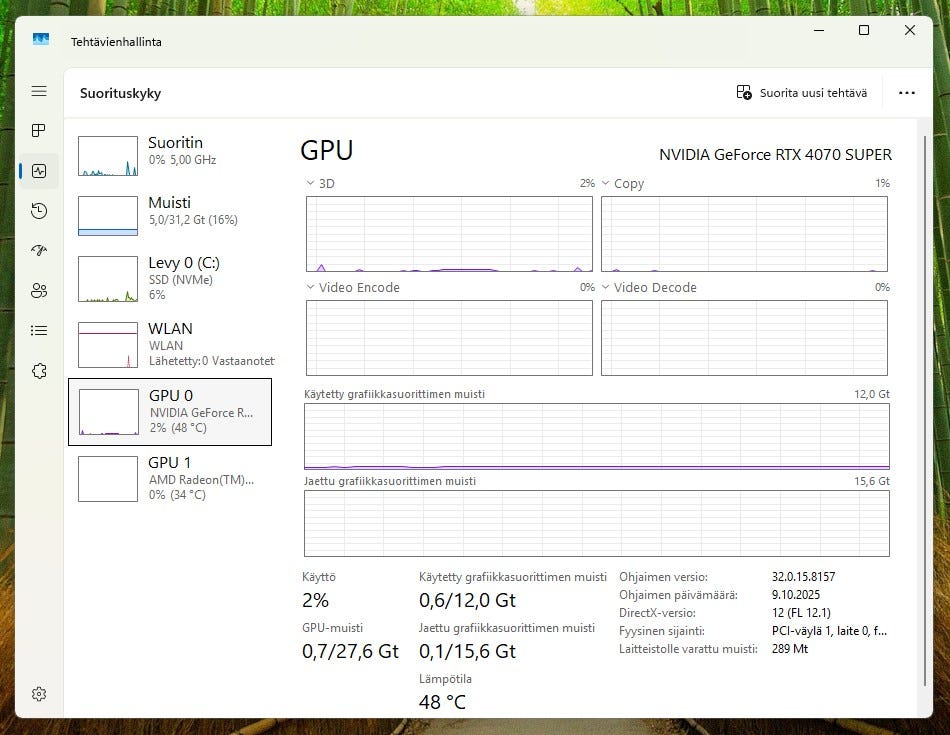
Task: Minimize the Task Manager window
Action: tap(819, 30)
